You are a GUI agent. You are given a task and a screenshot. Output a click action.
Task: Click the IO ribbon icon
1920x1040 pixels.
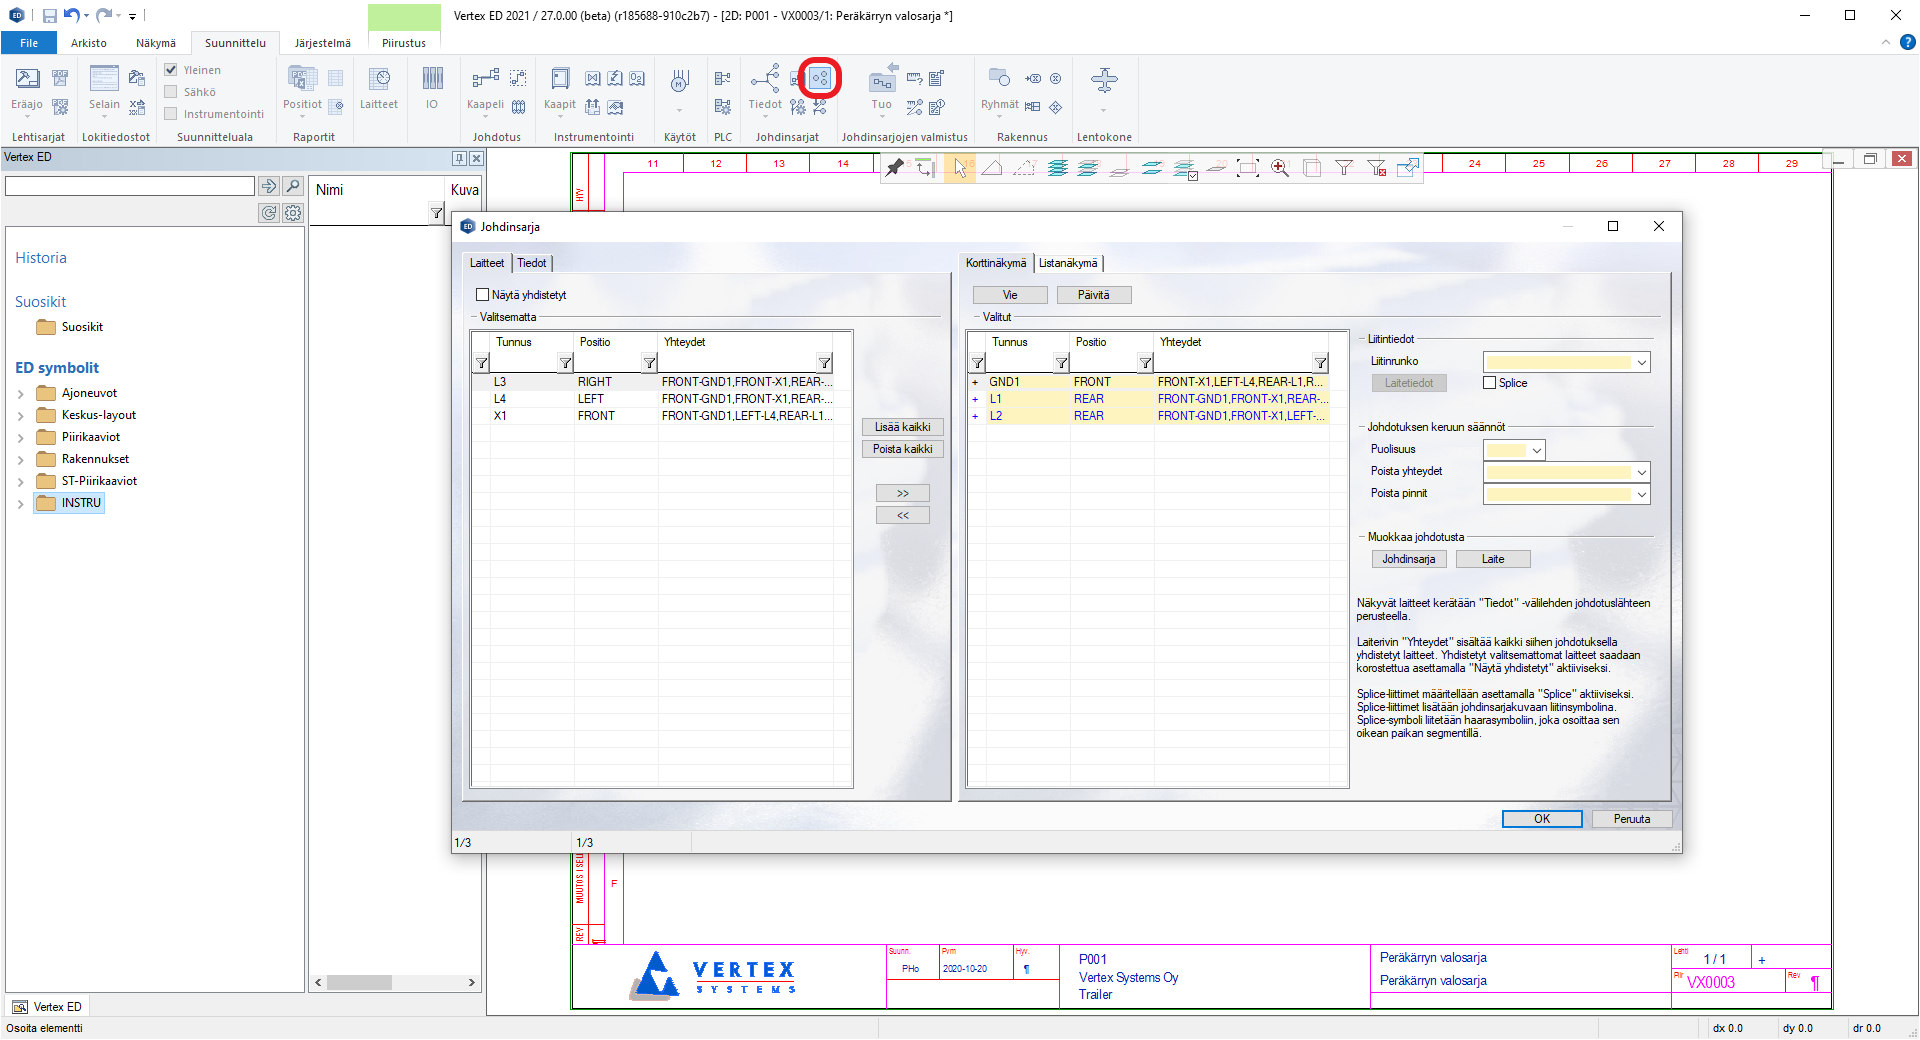click(x=432, y=87)
